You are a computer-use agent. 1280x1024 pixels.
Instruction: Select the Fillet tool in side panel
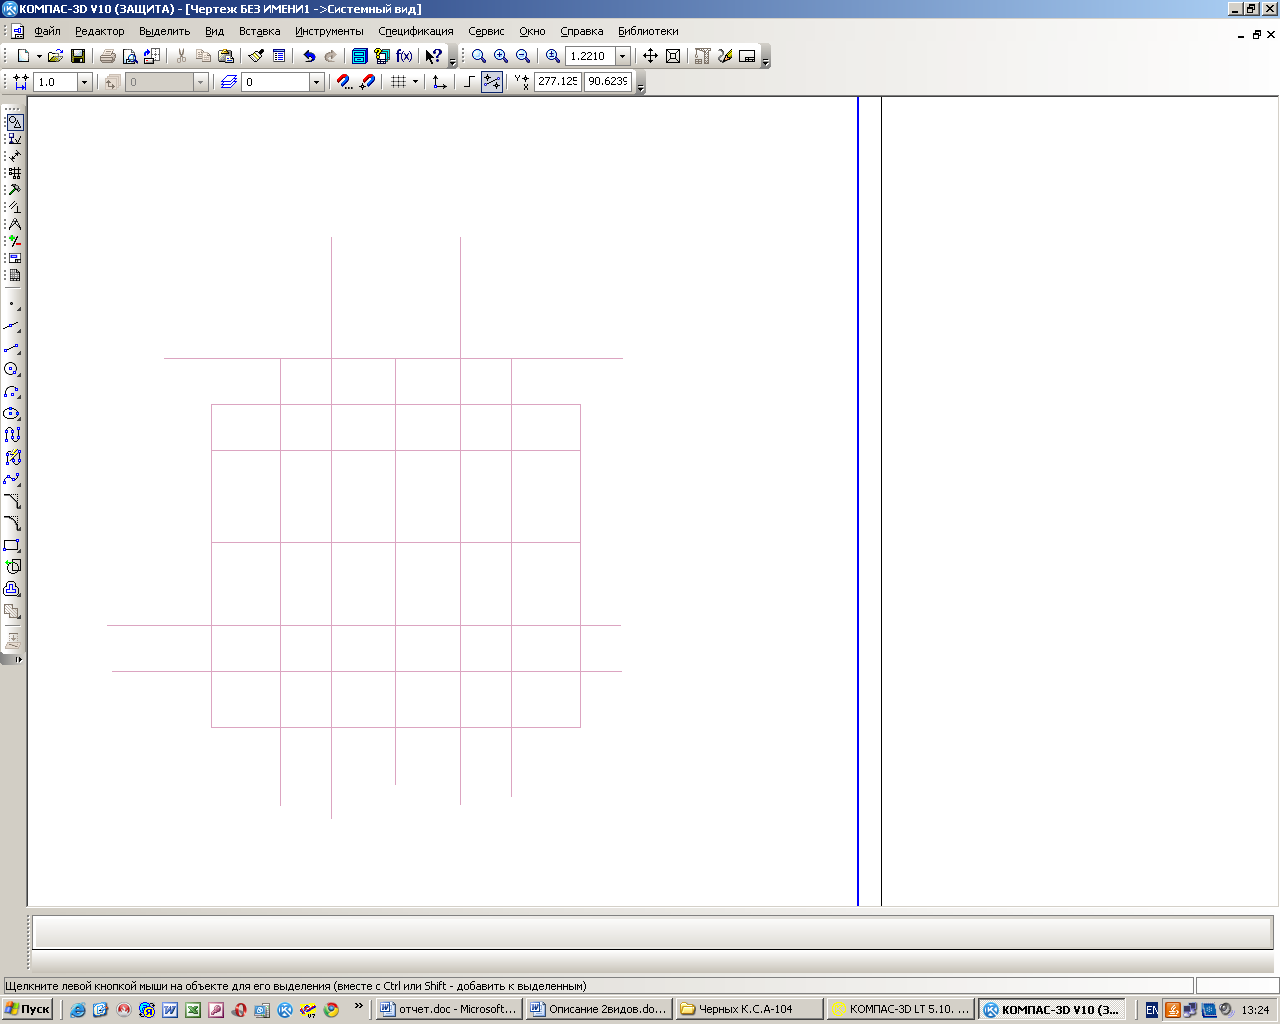12,524
